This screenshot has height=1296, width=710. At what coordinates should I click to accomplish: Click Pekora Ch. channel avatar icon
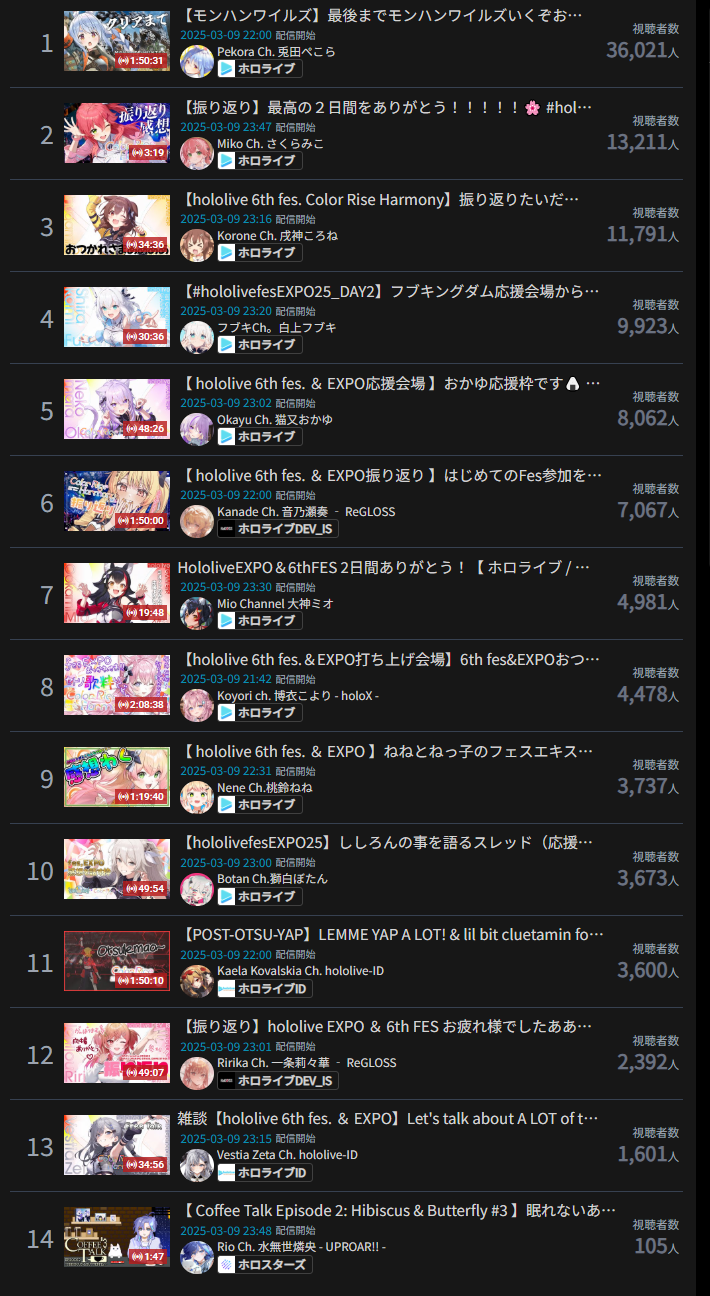(x=196, y=60)
